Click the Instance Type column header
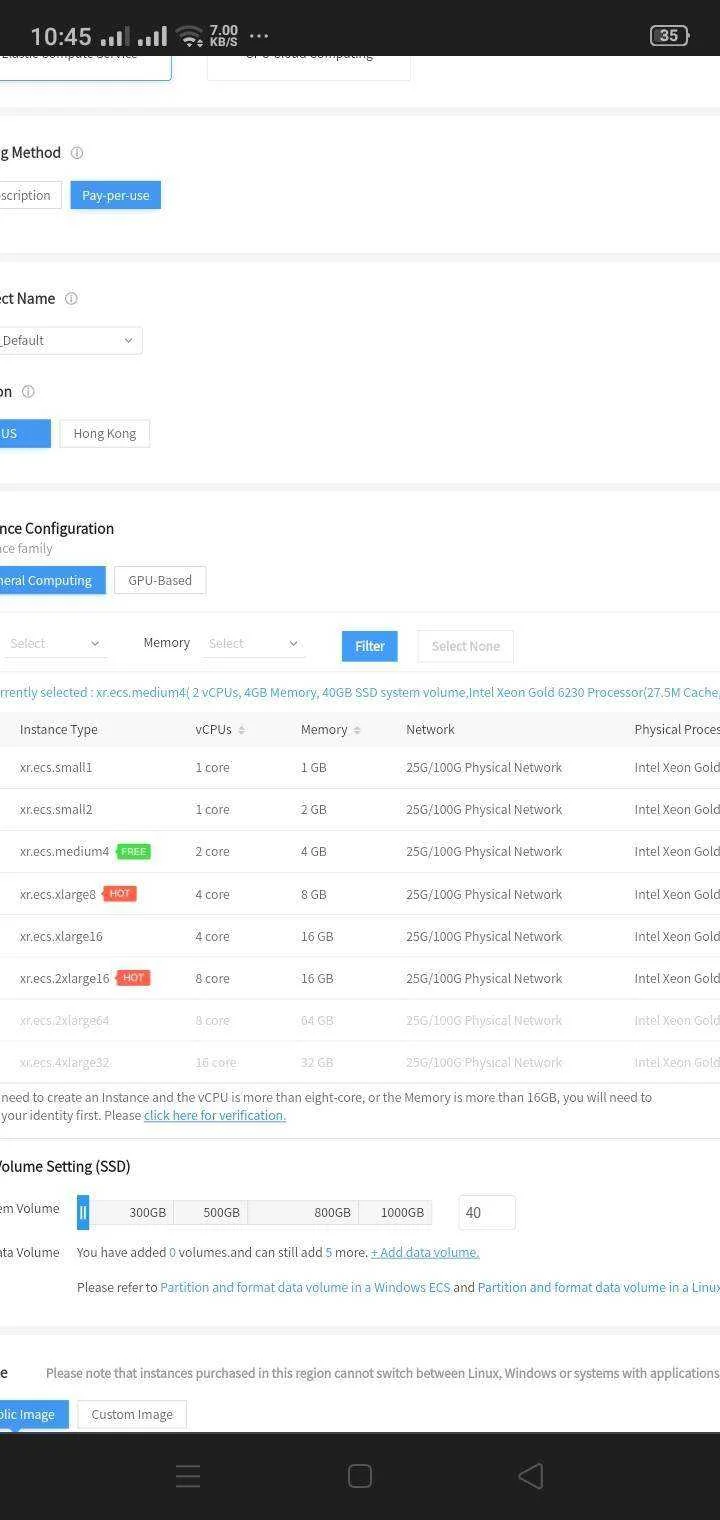 pos(59,729)
